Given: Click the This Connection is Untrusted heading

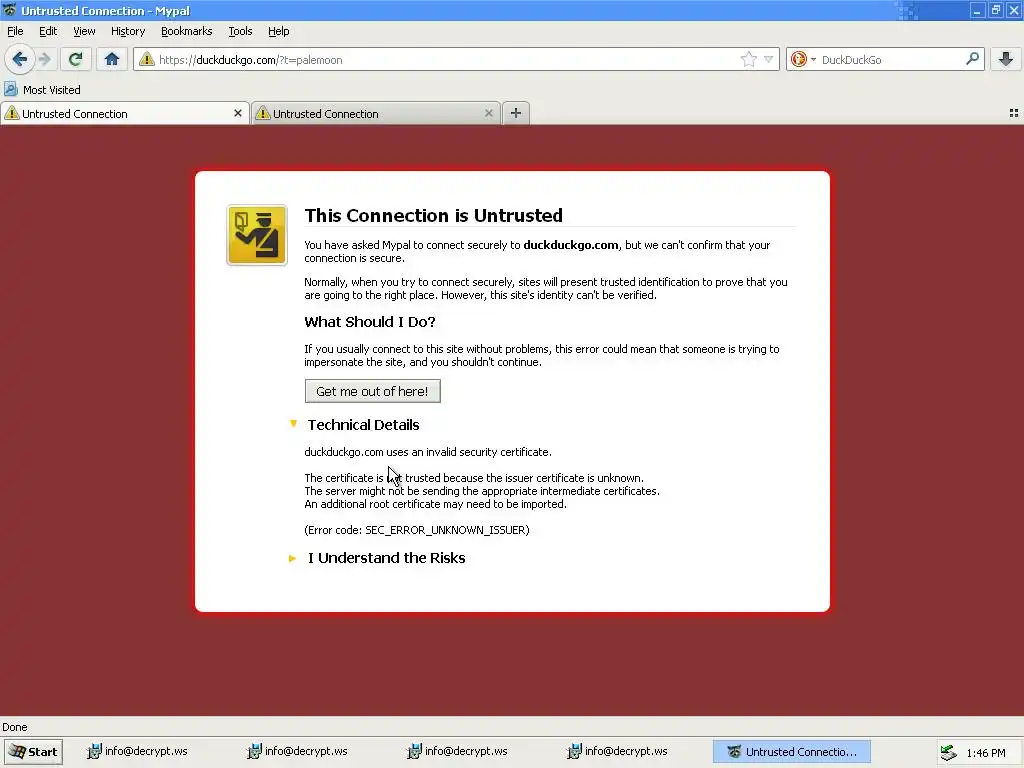Looking at the screenshot, I should (434, 216).
